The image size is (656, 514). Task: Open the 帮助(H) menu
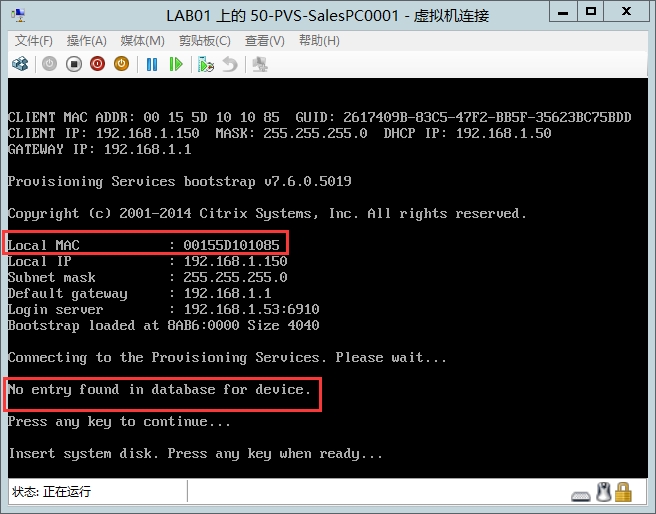(319, 41)
